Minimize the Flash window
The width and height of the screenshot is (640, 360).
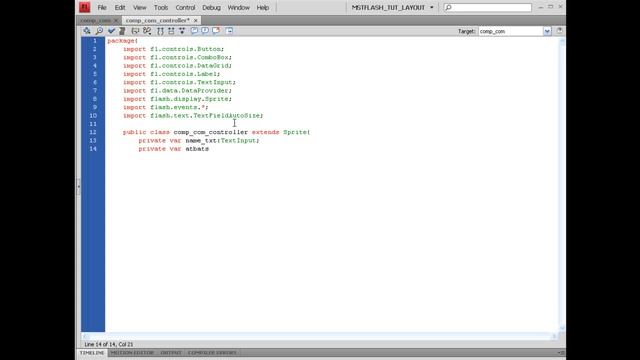pos(541,7)
